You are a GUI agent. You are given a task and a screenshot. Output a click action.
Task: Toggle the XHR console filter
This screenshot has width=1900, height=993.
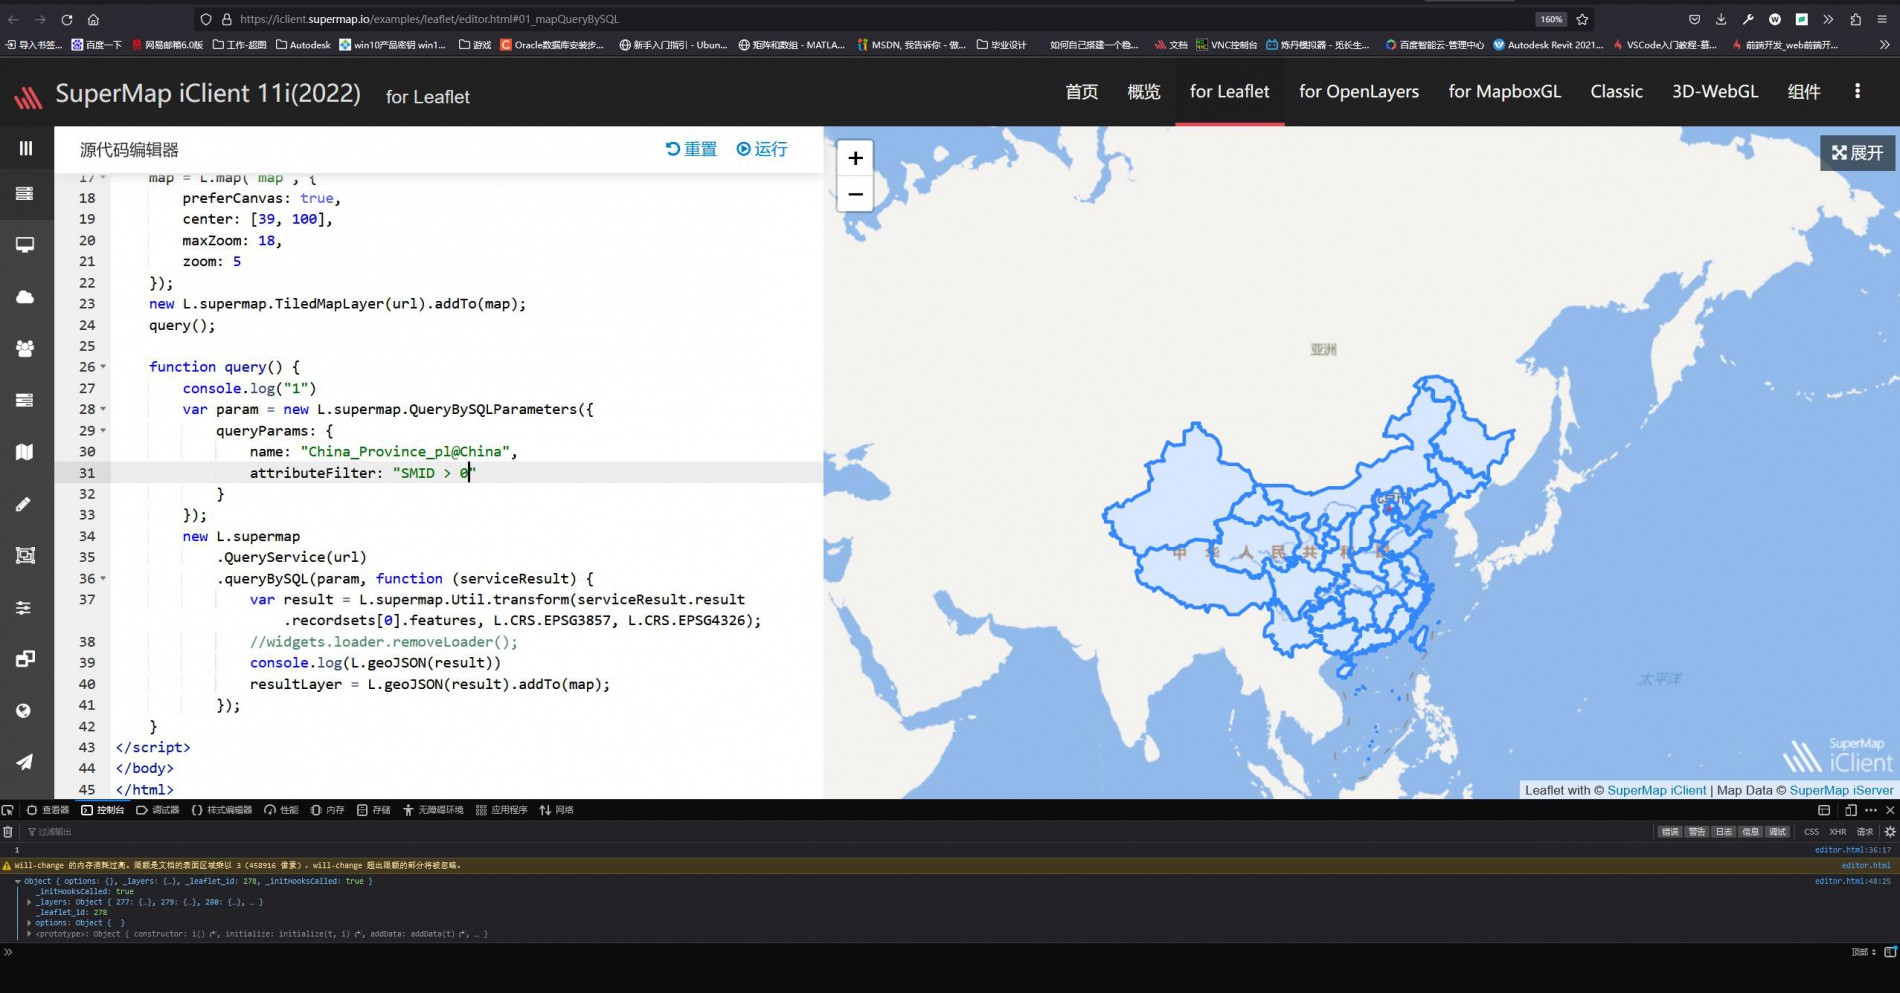click(1838, 832)
